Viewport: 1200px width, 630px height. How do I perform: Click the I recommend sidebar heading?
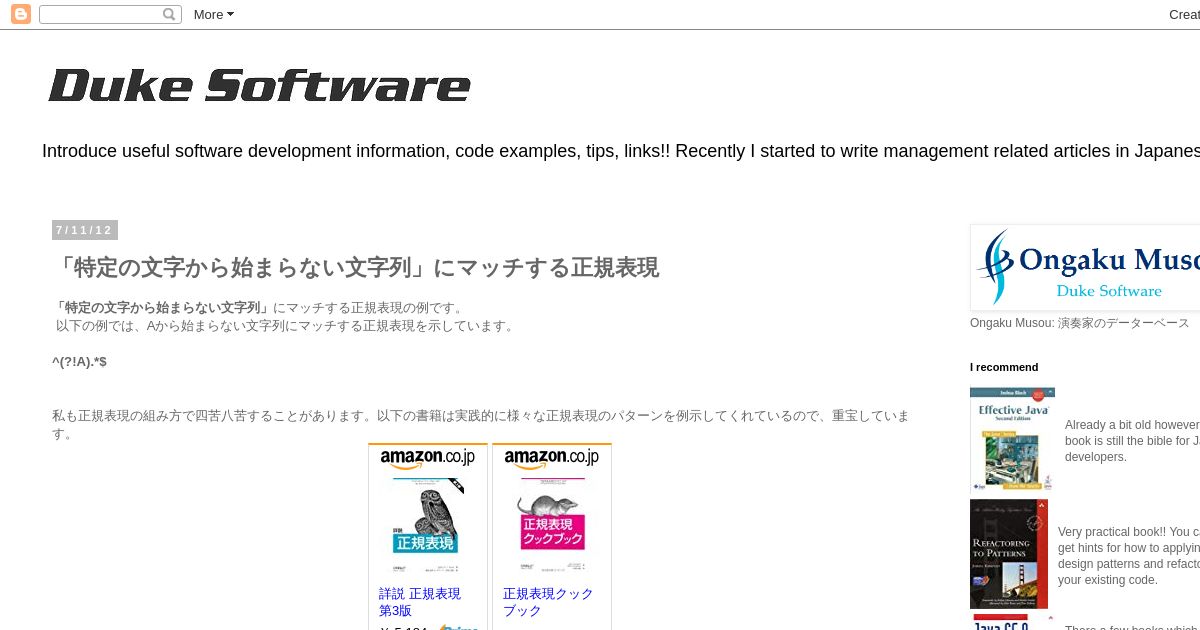pyautogui.click(x=1004, y=367)
